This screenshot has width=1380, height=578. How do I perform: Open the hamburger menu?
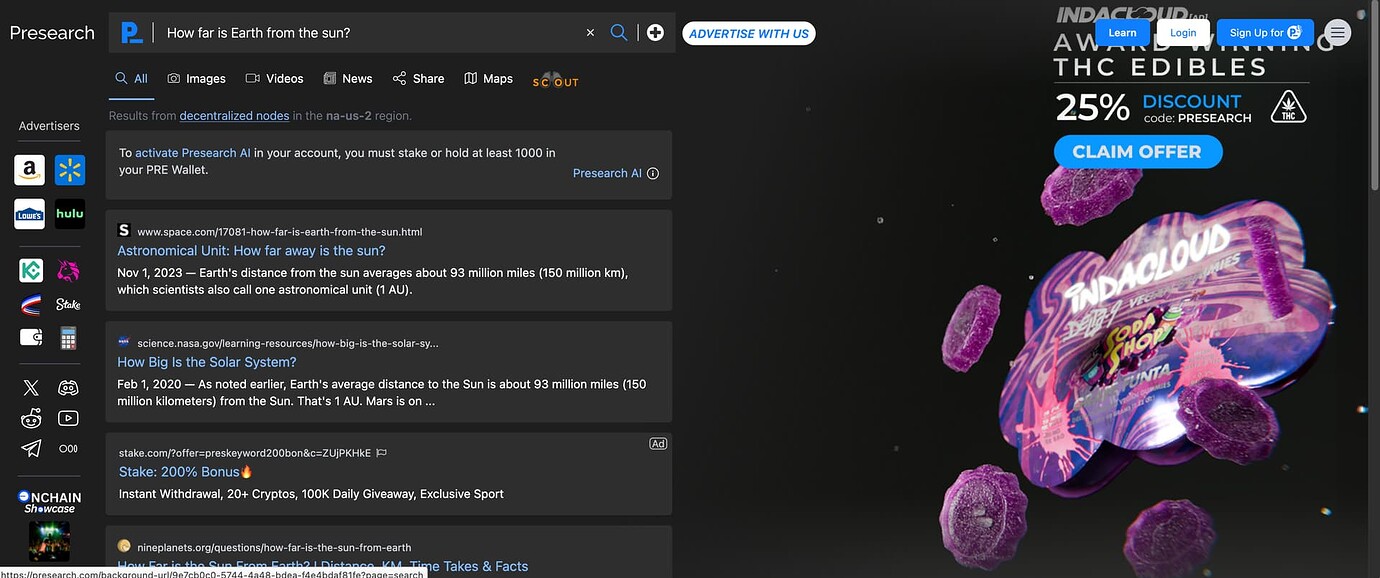1337,33
